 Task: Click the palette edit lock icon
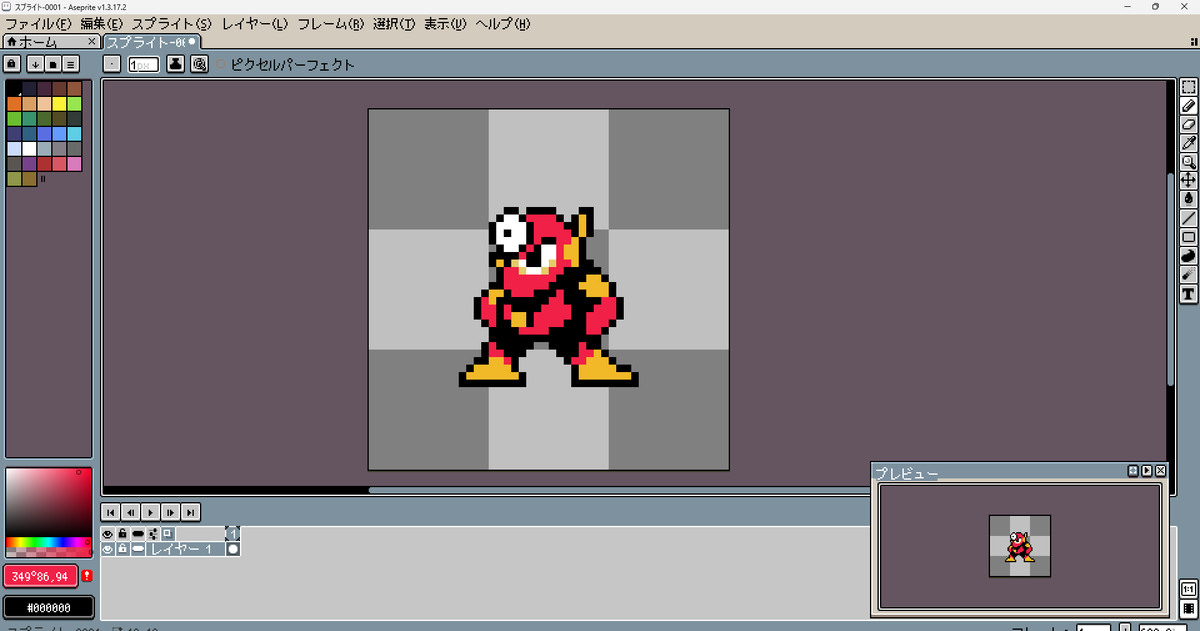point(12,64)
